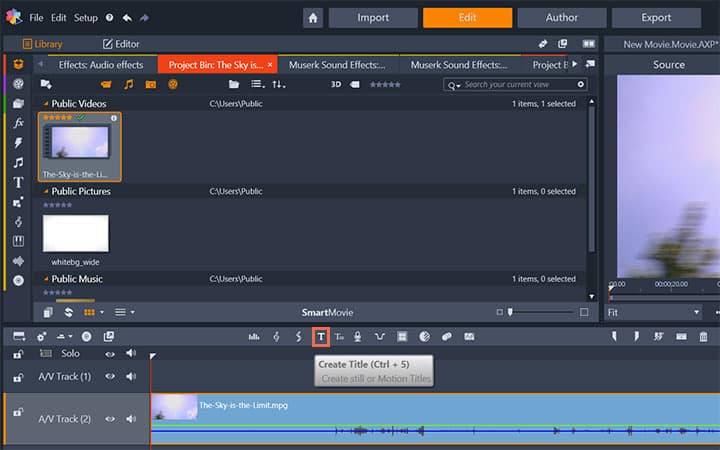The width and height of the screenshot is (720, 450).
Task: Select The-Sky-is-the-Li video thumbnail
Action: (79, 147)
